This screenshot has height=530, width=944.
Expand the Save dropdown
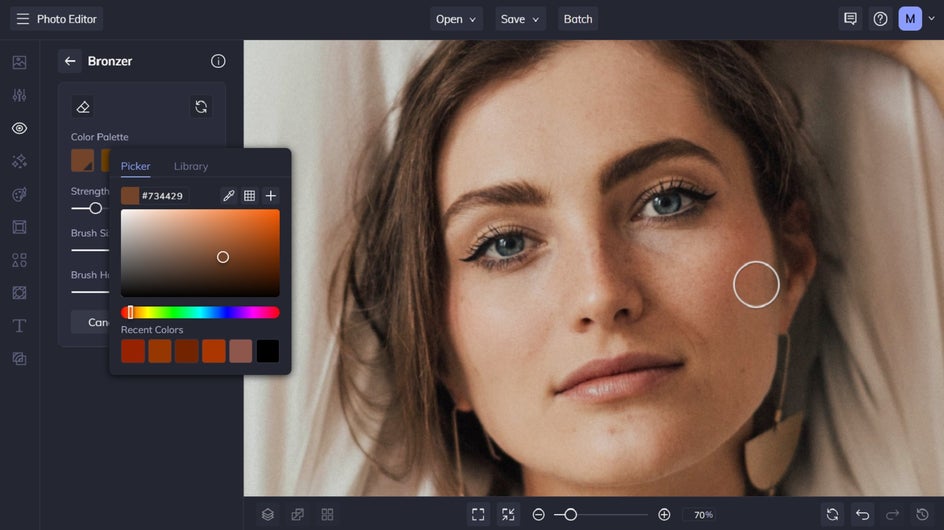click(520, 19)
